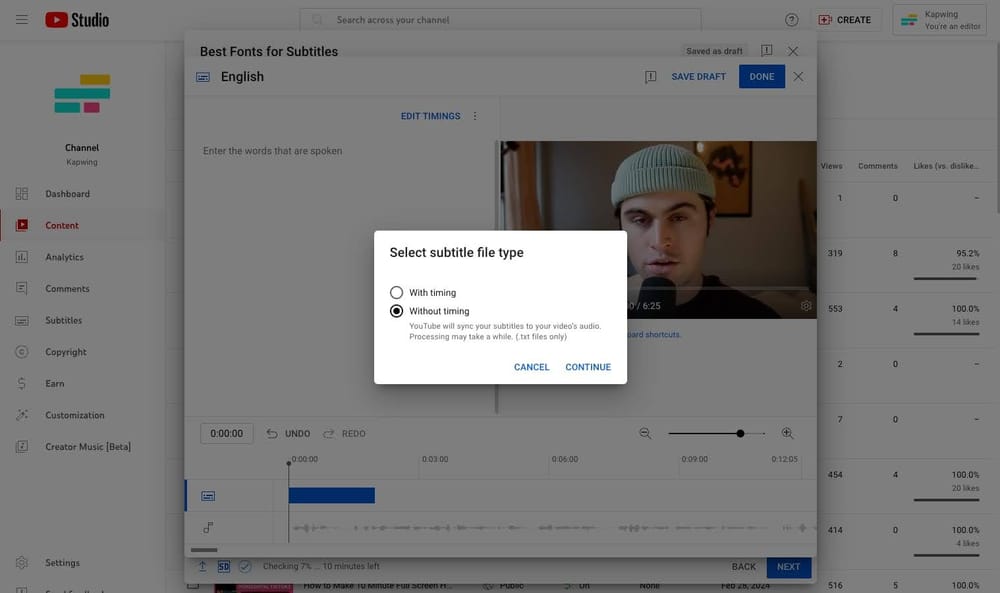This screenshot has width=1000, height=593.
Task: Open the CREATE menu in the top bar
Action: pos(846,18)
